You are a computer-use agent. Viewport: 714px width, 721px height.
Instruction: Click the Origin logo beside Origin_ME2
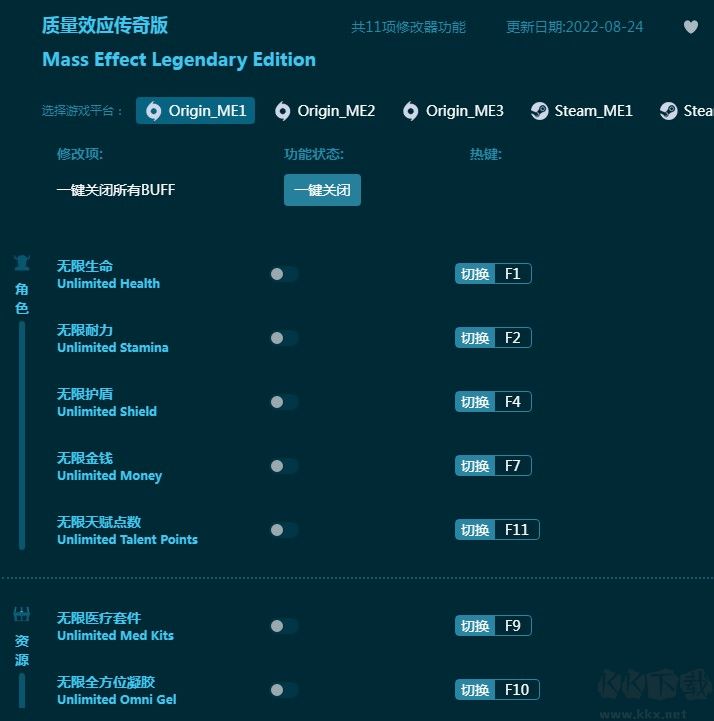(283, 111)
